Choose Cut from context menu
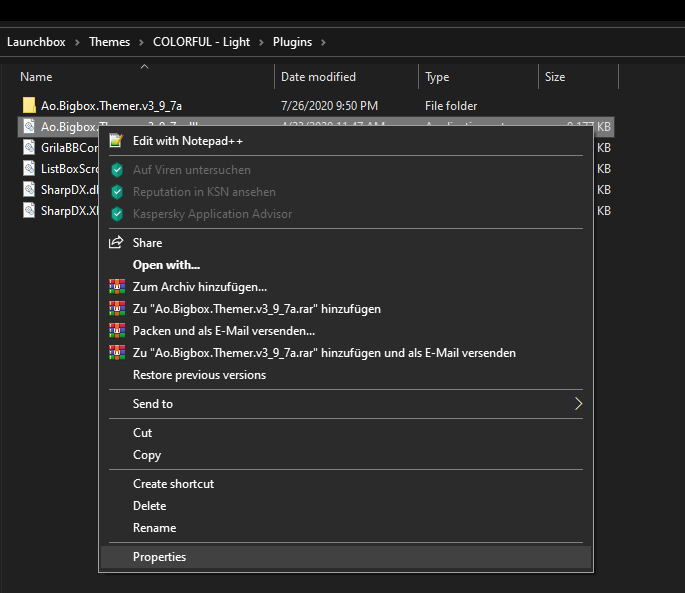This screenshot has height=593, width=685. tap(346, 433)
